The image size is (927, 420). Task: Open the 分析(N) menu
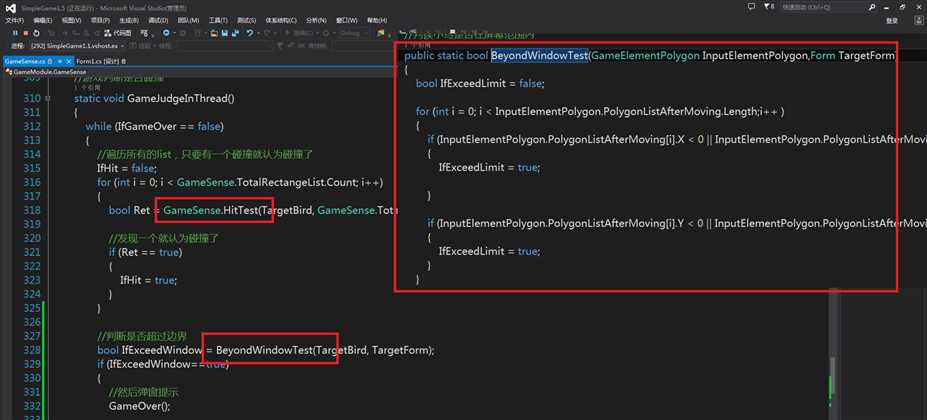point(316,20)
